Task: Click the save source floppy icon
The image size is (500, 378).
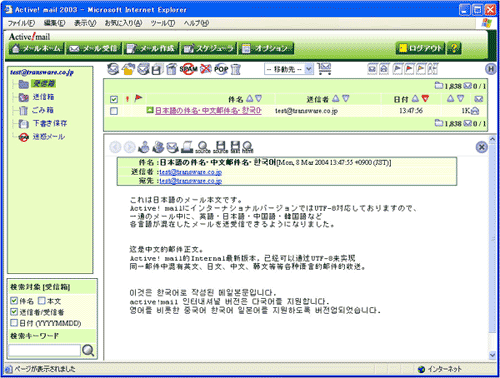Action: (x=220, y=147)
